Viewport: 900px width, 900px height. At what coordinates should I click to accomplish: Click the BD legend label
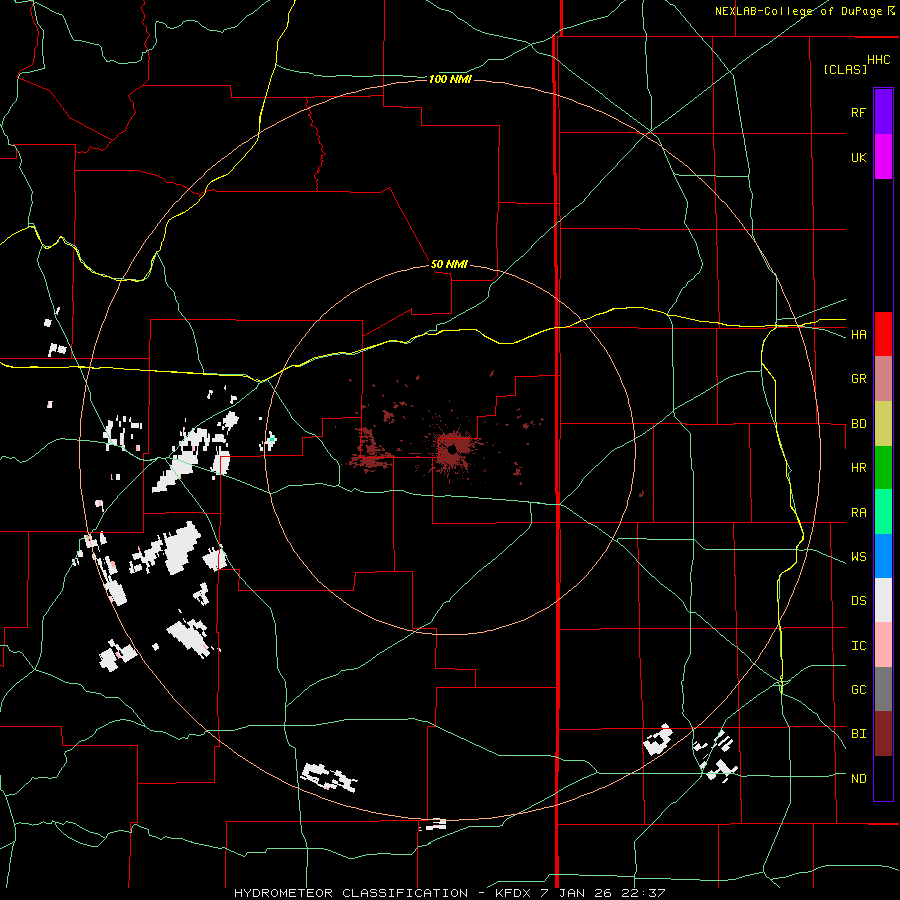click(858, 424)
